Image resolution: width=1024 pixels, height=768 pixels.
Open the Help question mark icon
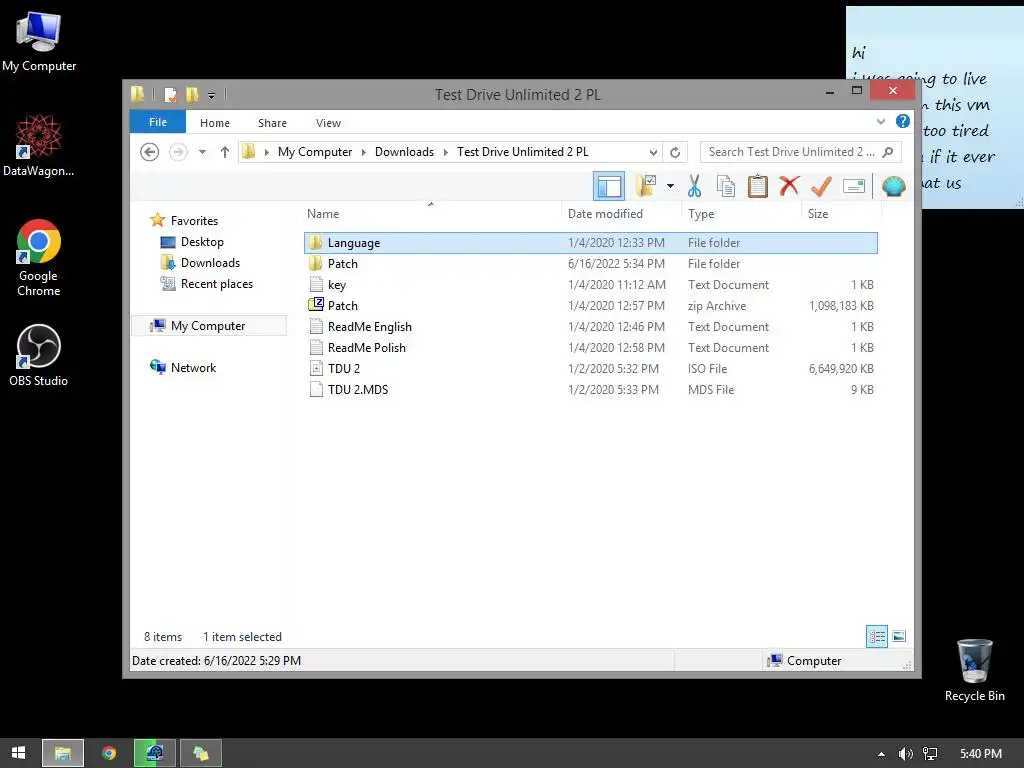pyautogui.click(x=903, y=121)
